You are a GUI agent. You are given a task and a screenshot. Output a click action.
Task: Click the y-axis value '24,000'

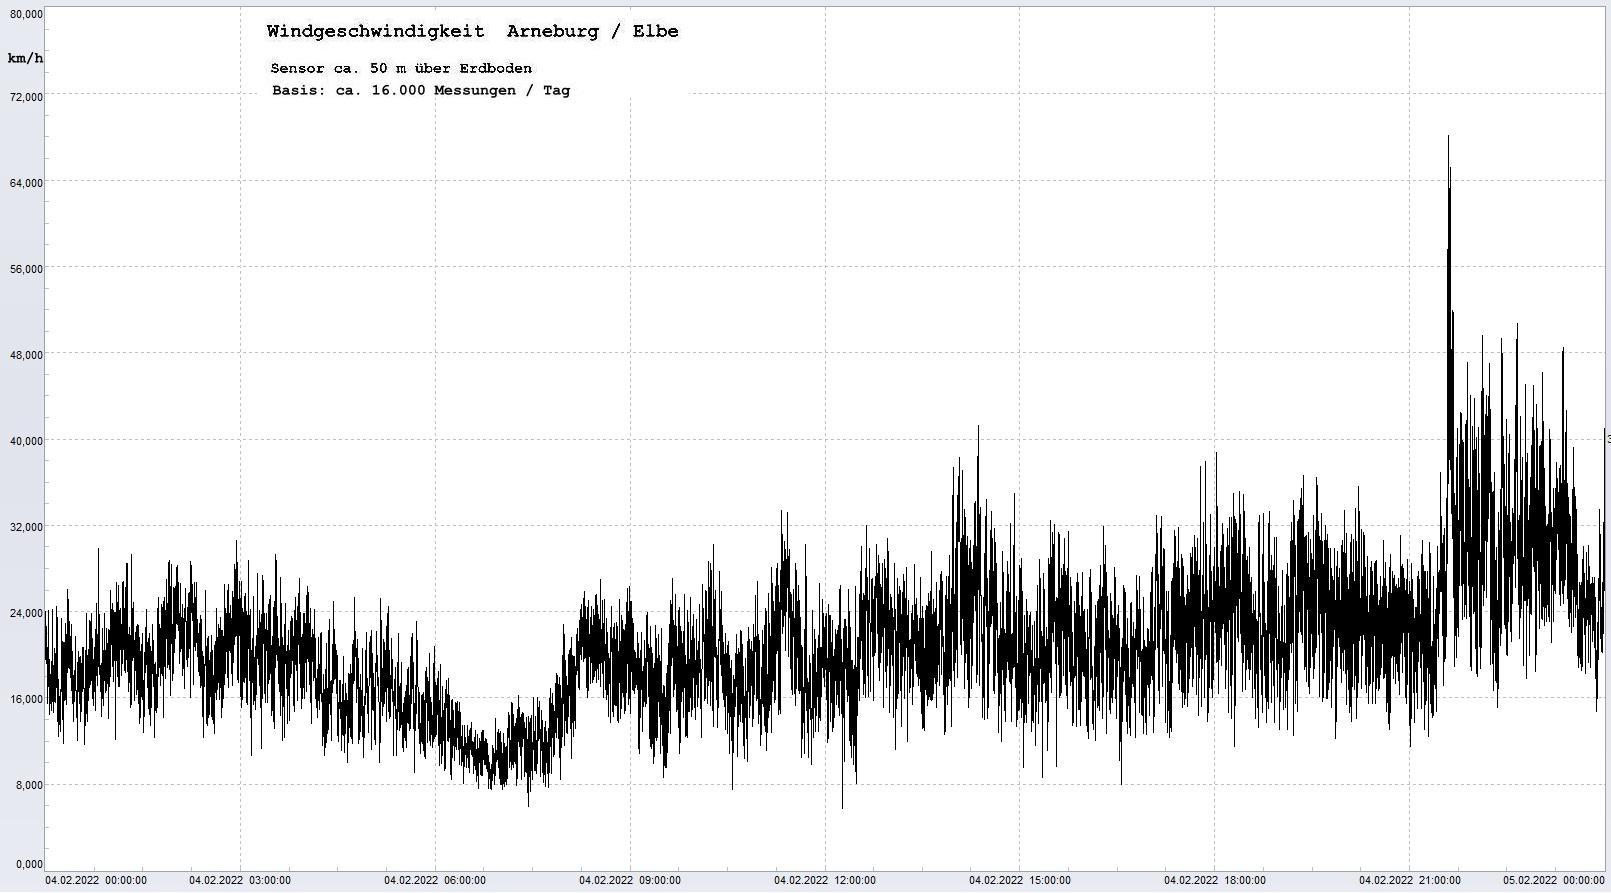[x=26, y=612]
